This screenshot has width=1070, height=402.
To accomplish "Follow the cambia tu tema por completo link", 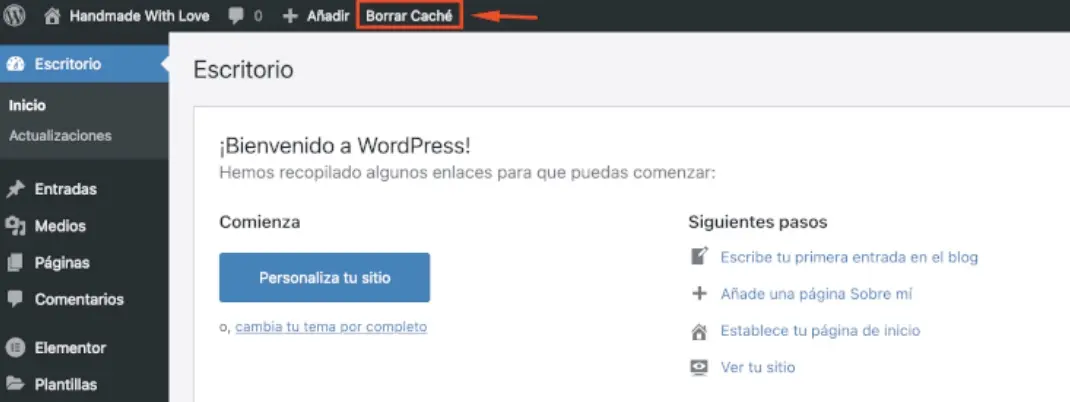I will coord(331,327).
